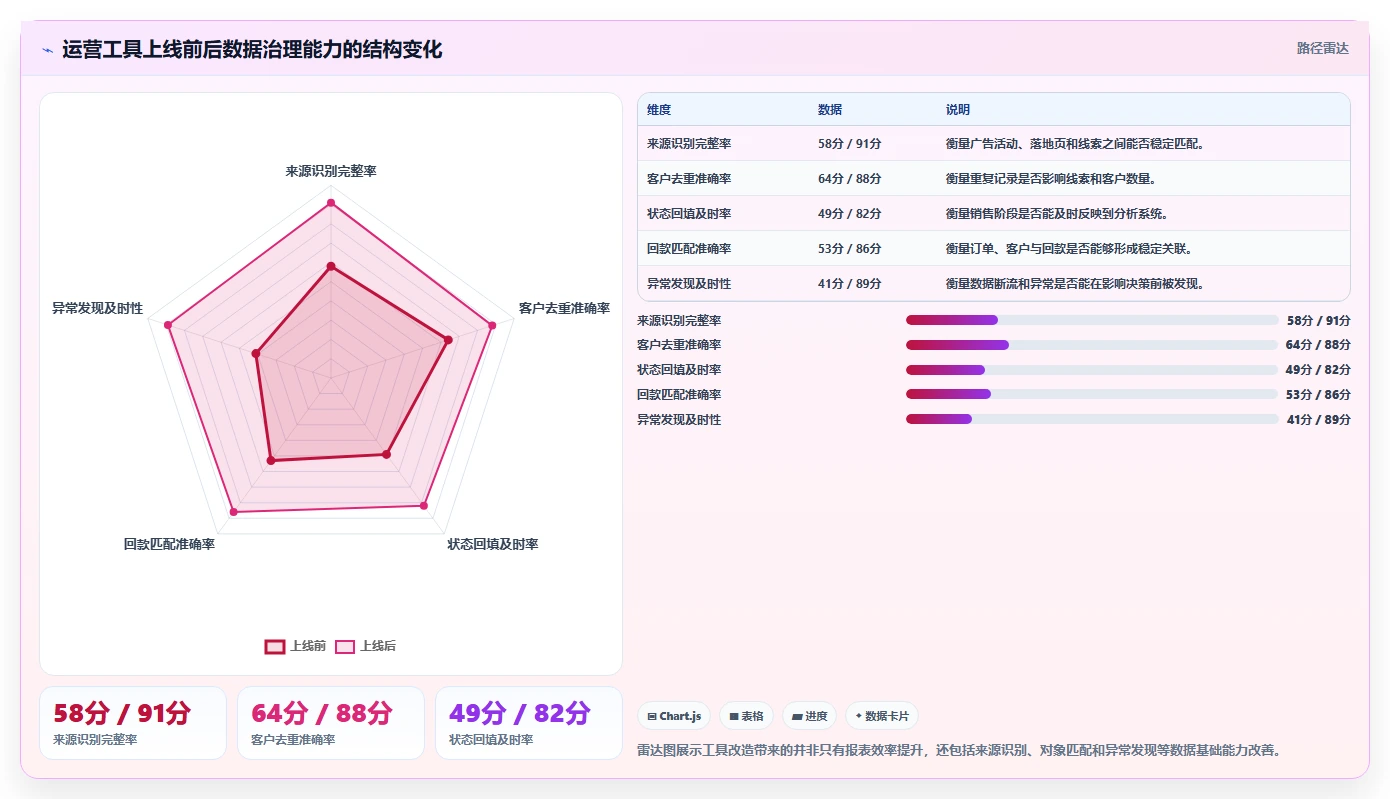Click the 来源识别完整率 progress bar

pos(1092,320)
